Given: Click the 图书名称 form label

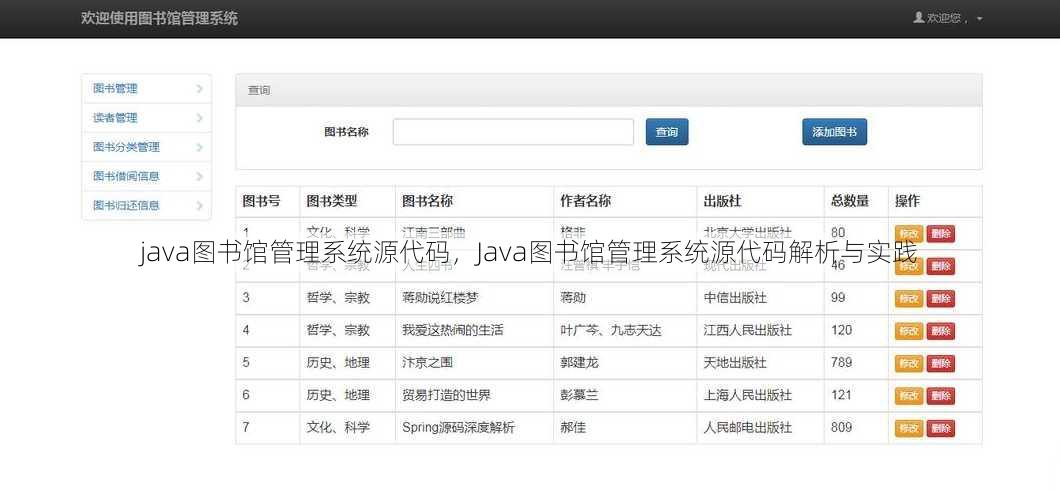Looking at the screenshot, I should (x=346, y=132).
